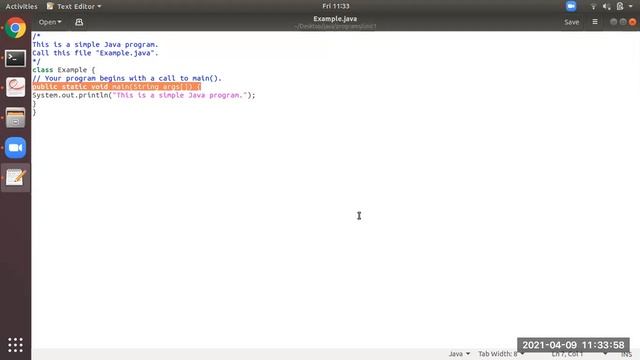Expand the system menu arrow
640x360 pixels.
(x=631, y=6)
